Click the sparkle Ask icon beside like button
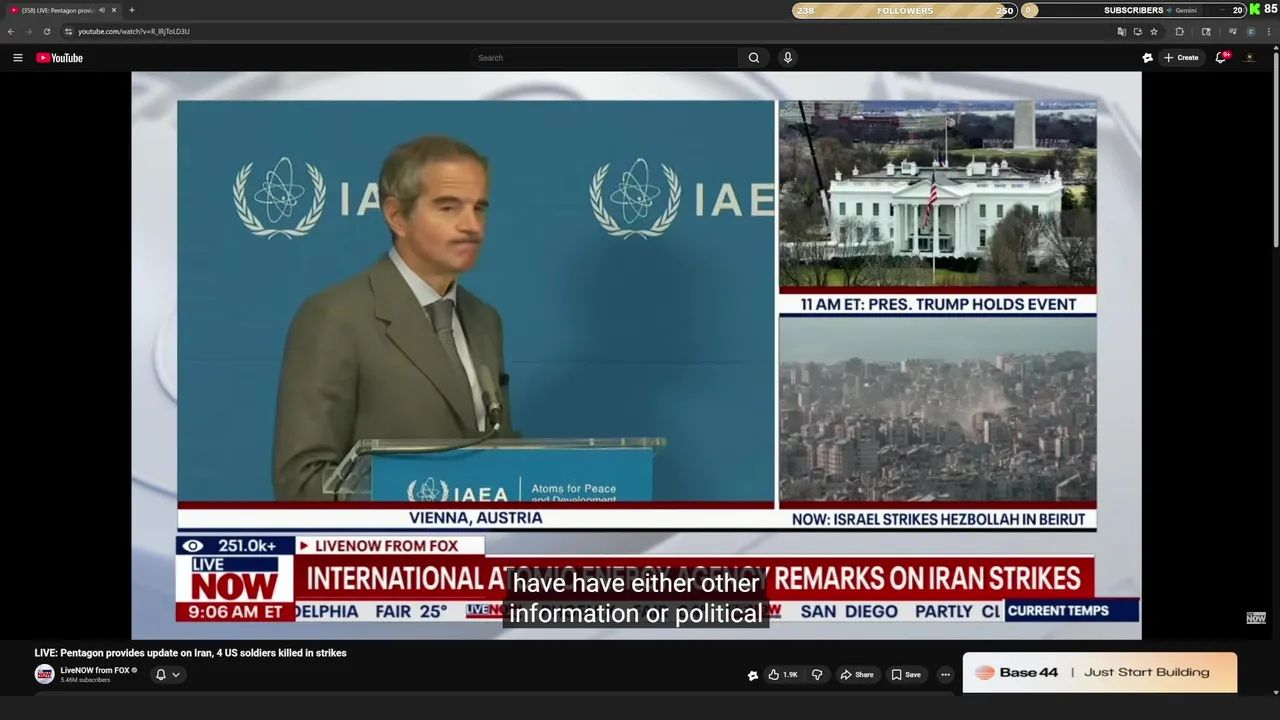1280x720 pixels. click(753, 675)
